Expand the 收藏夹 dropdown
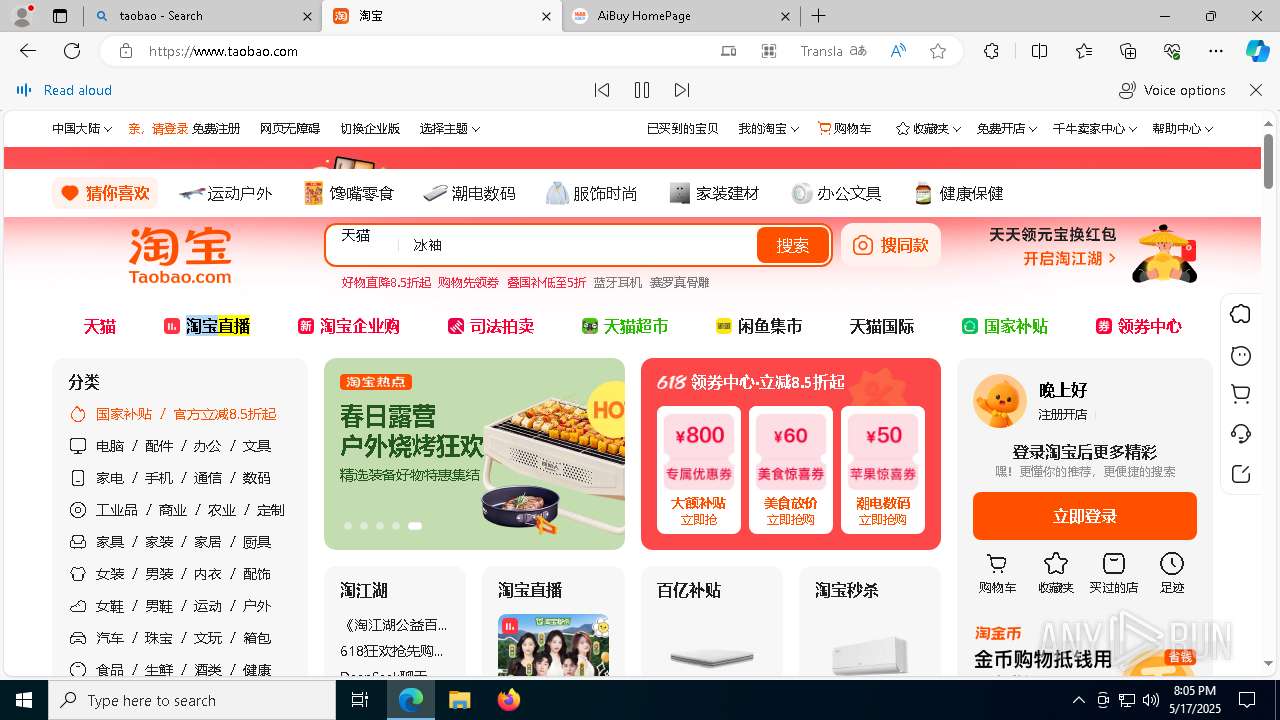1280x720 pixels. point(928,129)
